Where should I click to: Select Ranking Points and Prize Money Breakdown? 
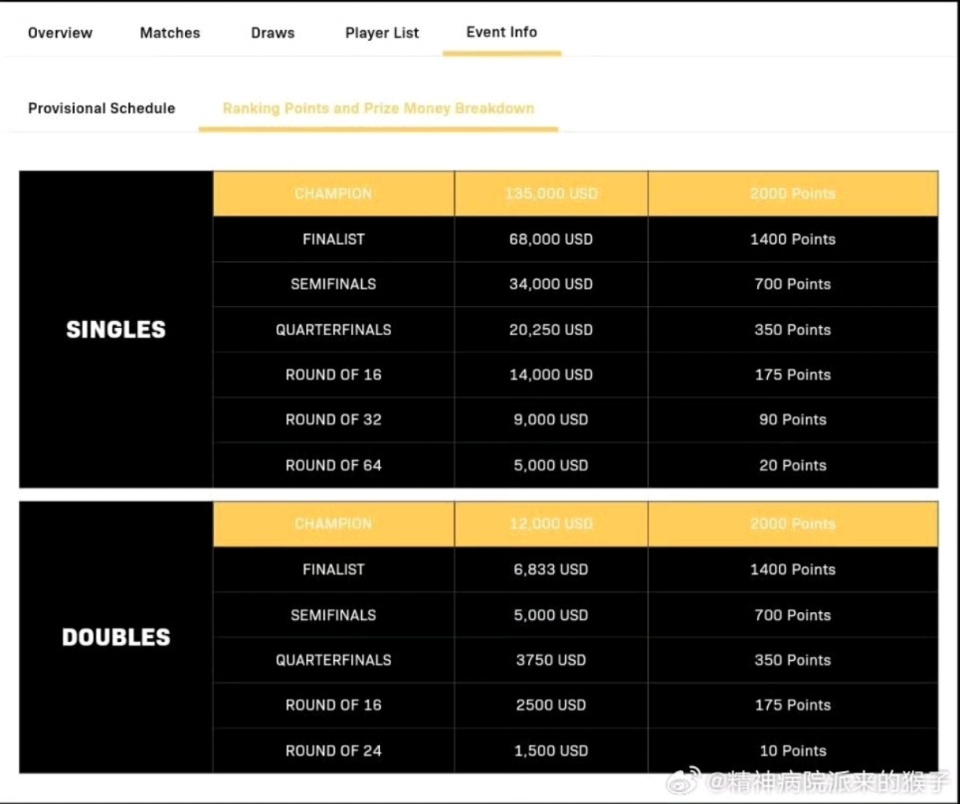378,108
